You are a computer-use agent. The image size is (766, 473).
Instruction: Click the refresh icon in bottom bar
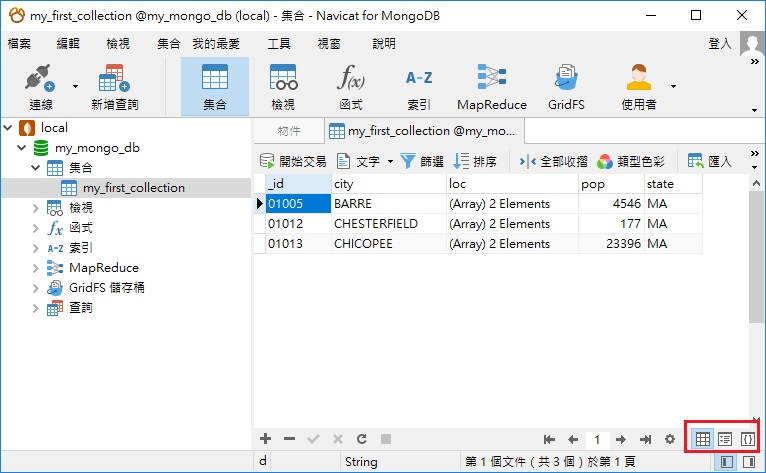(361, 439)
